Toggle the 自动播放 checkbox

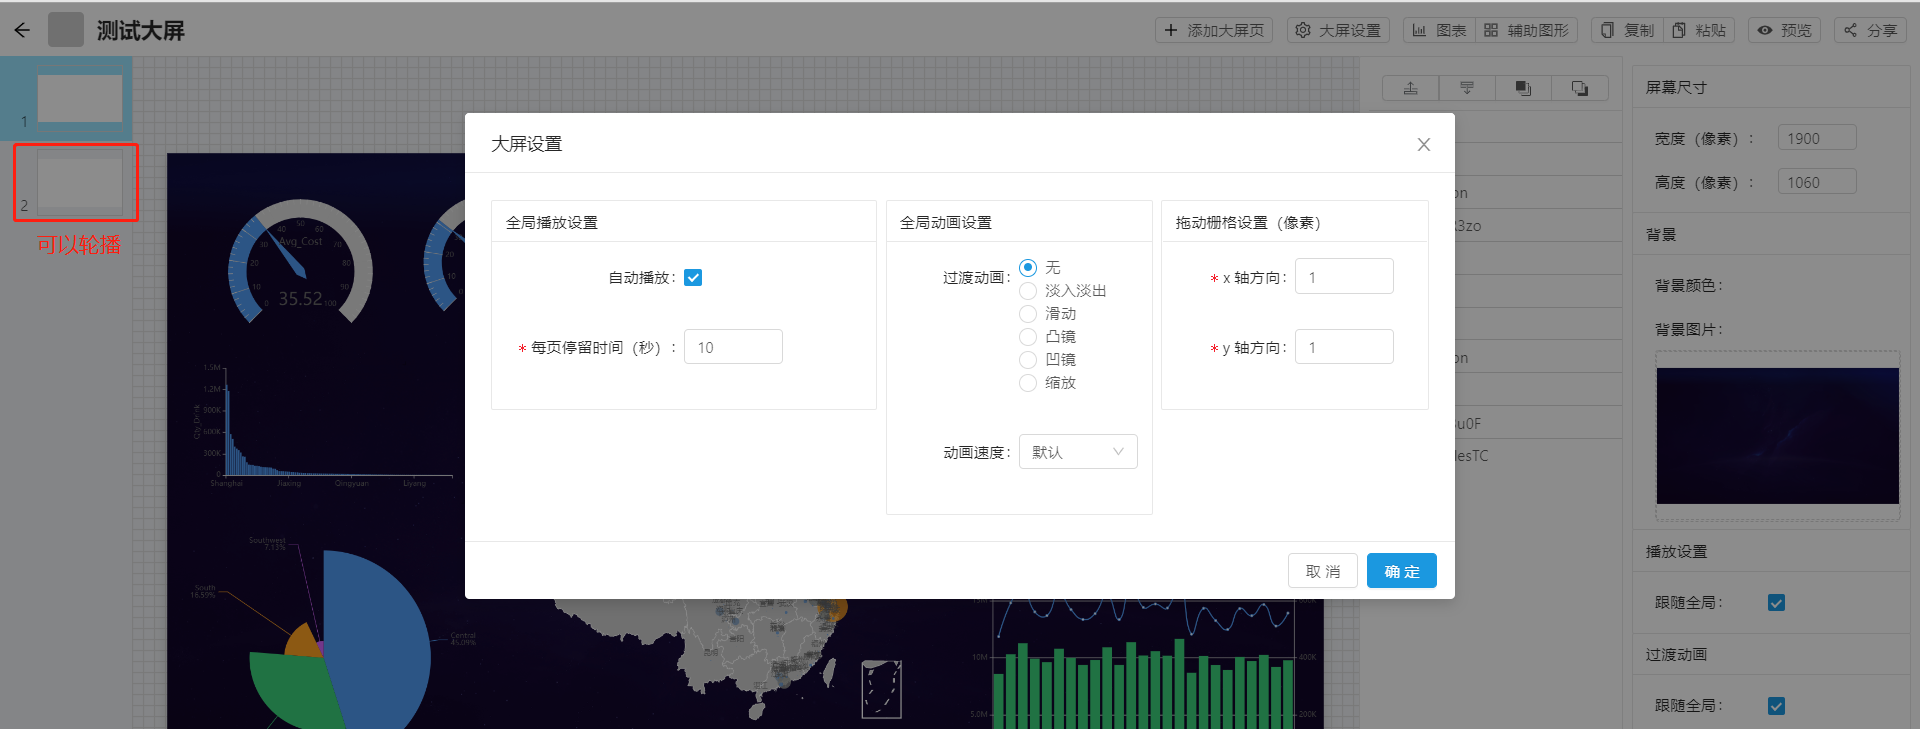[x=693, y=278]
